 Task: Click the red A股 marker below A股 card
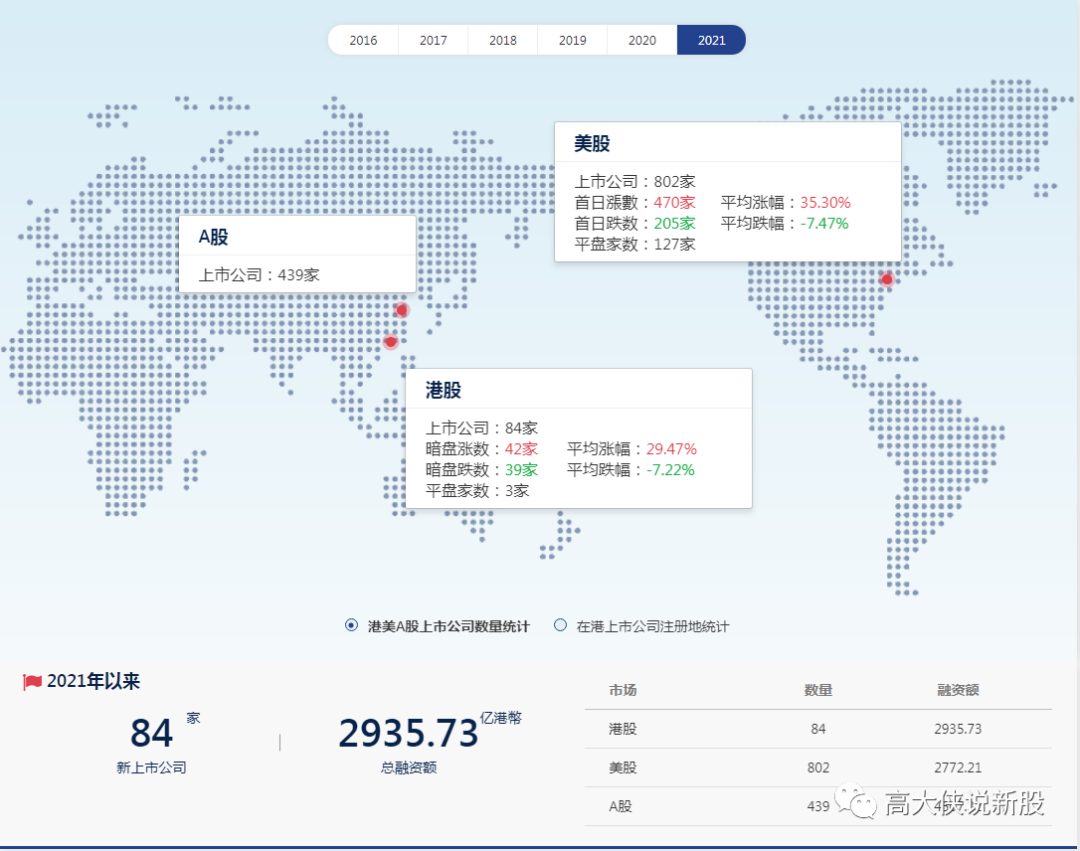pos(402,310)
